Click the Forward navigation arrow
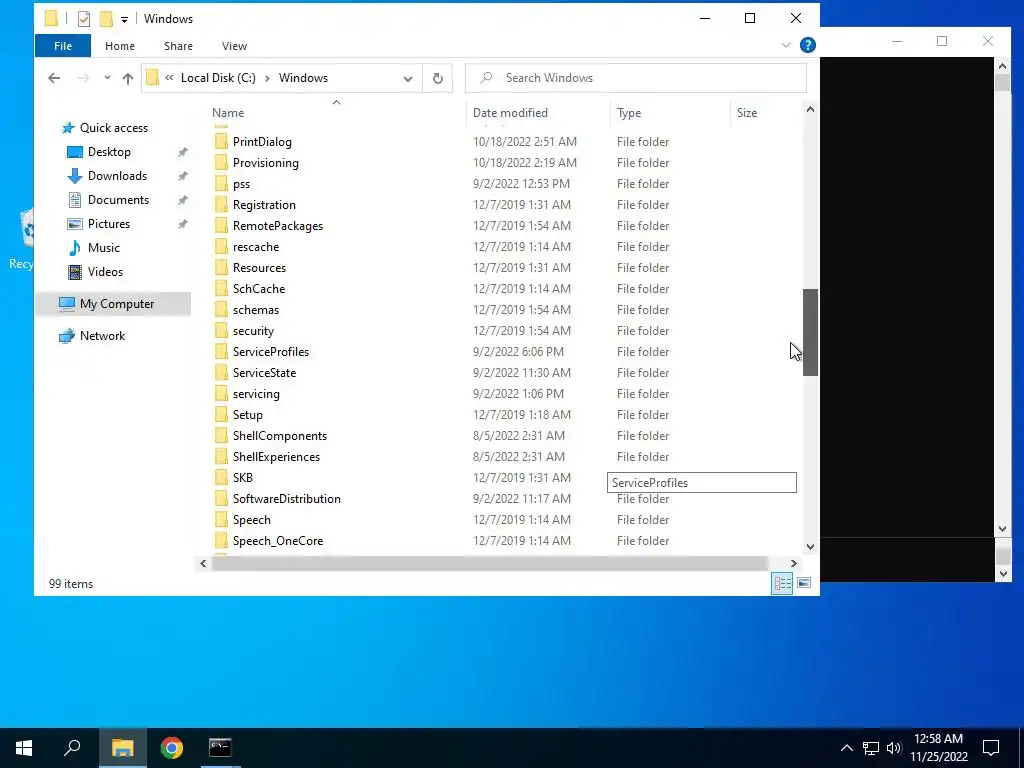This screenshot has height=768, width=1024. tap(83, 78)
